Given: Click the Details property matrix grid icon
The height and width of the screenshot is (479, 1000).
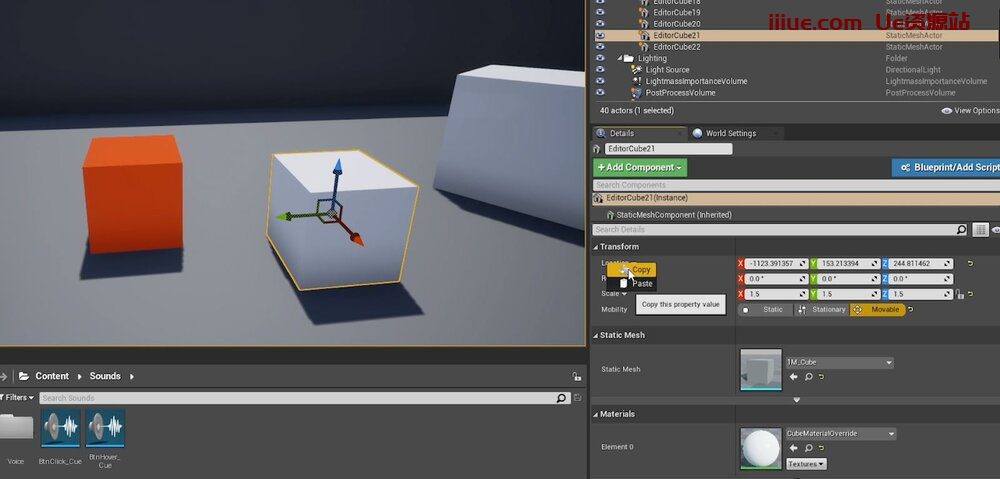Looking at the screenshot, I should 980,230.
